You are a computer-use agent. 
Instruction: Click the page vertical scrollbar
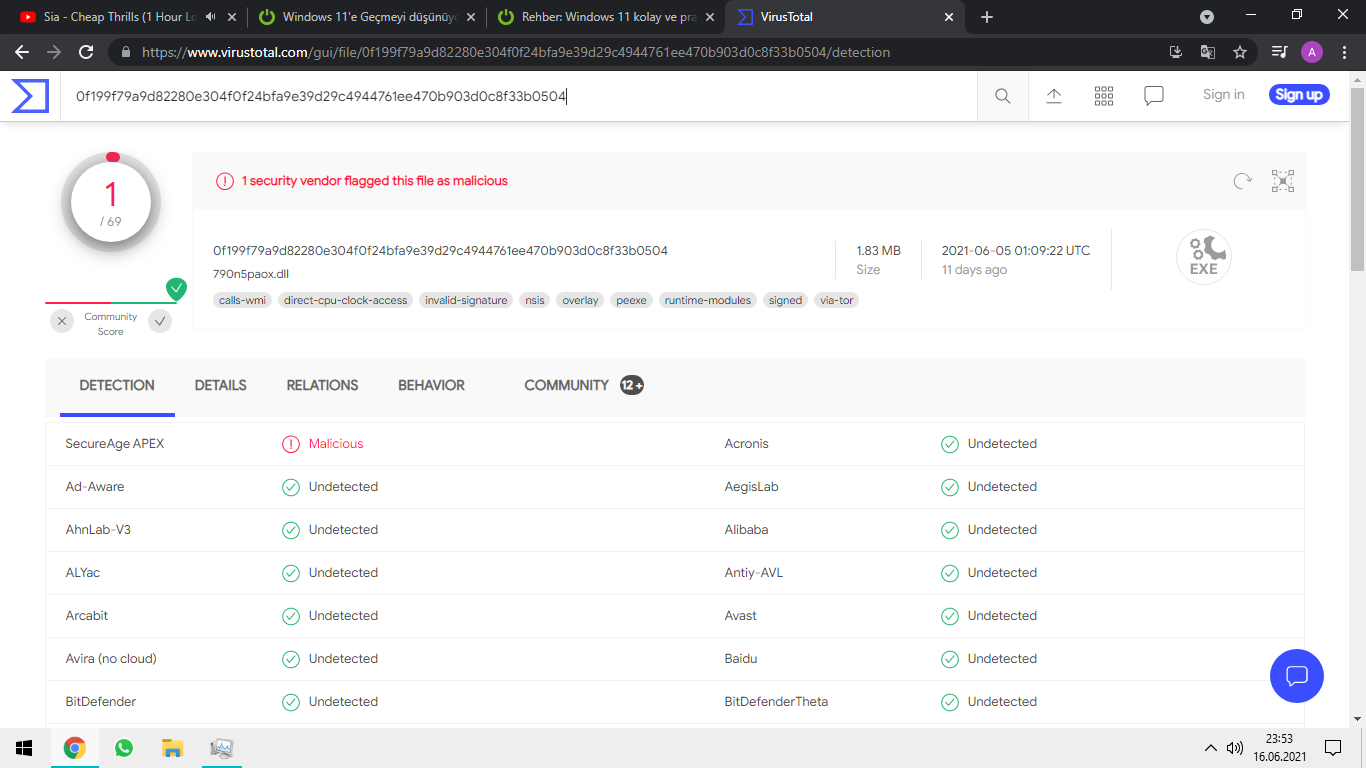pyautogui.click(x=1357, y=180)
